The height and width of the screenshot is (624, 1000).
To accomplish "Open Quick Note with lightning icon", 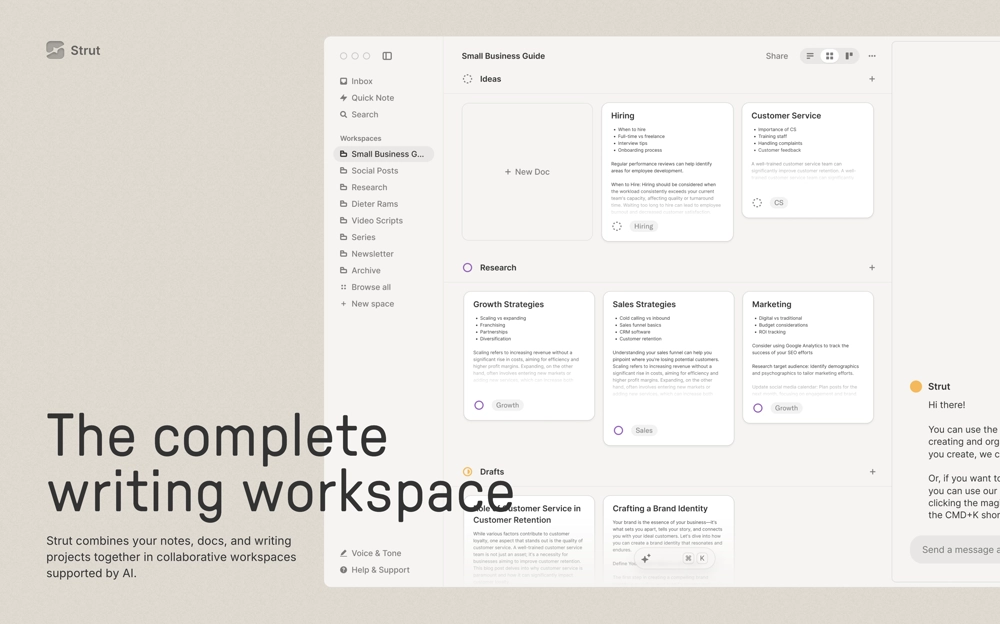I will tap(367, 98).
